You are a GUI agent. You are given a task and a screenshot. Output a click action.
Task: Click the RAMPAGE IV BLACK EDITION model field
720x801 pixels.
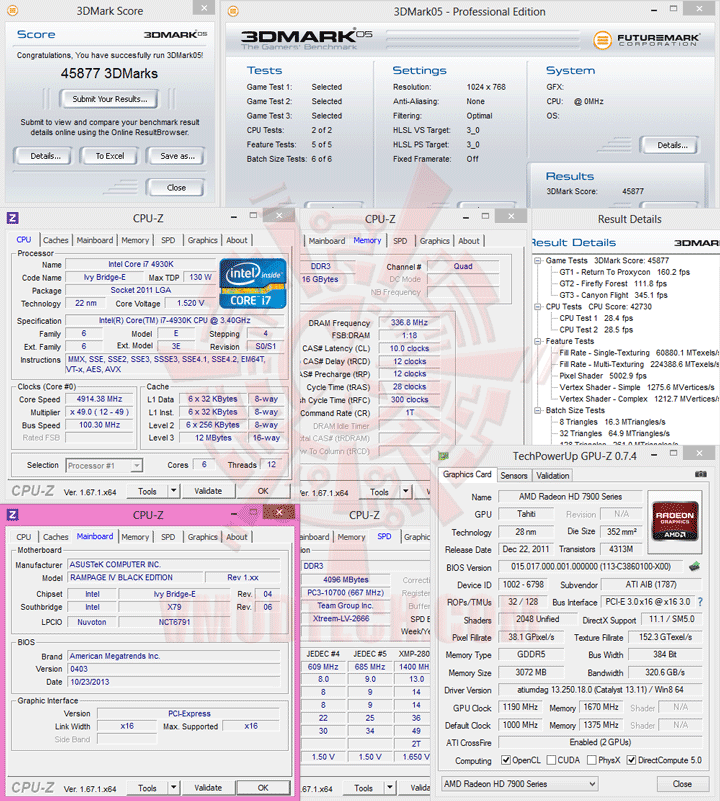[x=135, y=577]
